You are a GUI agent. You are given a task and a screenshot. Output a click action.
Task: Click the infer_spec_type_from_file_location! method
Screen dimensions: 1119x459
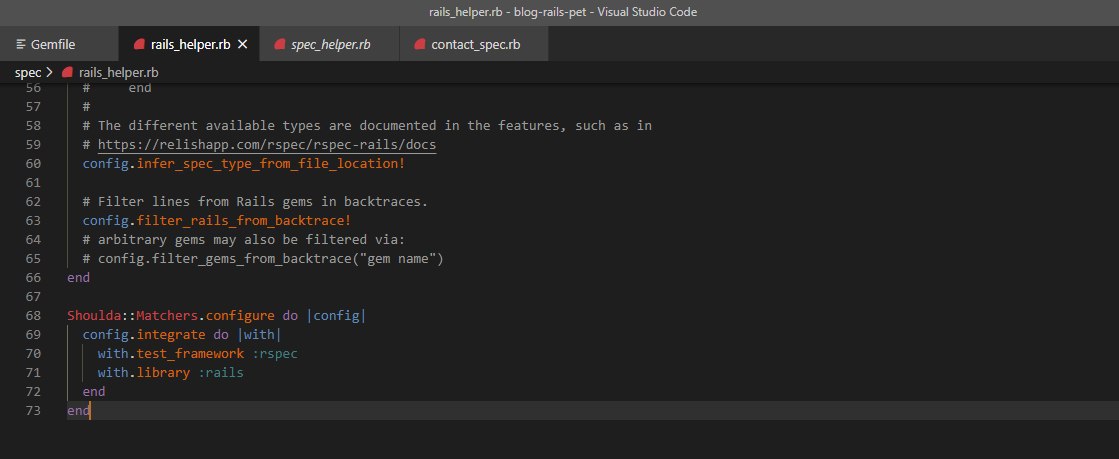tap(270, 163)
